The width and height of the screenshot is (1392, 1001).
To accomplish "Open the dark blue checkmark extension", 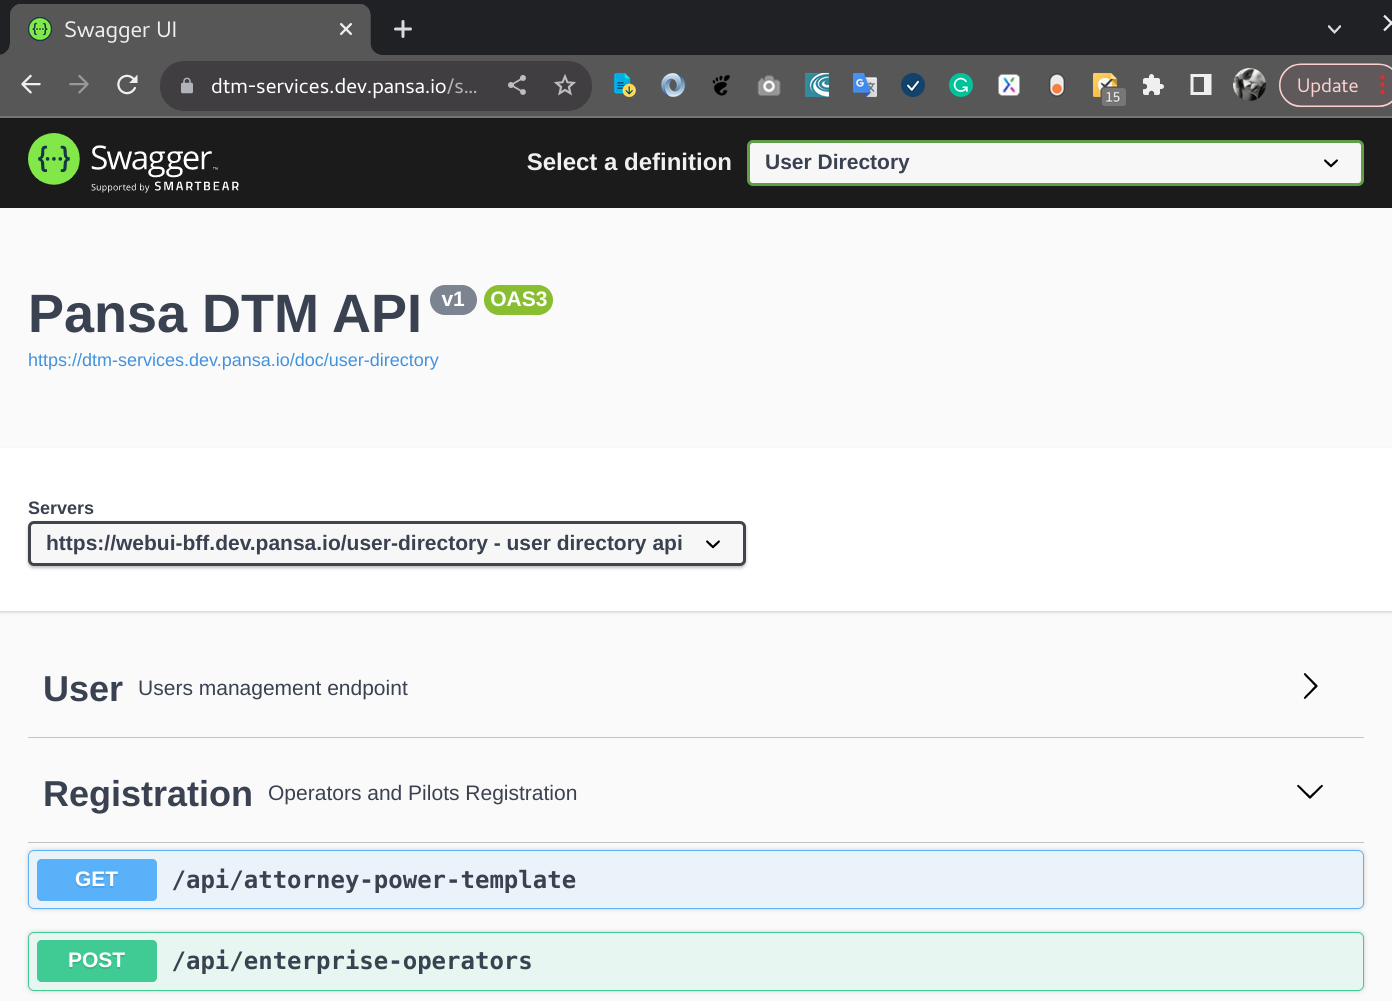I will tap(913, 85).
